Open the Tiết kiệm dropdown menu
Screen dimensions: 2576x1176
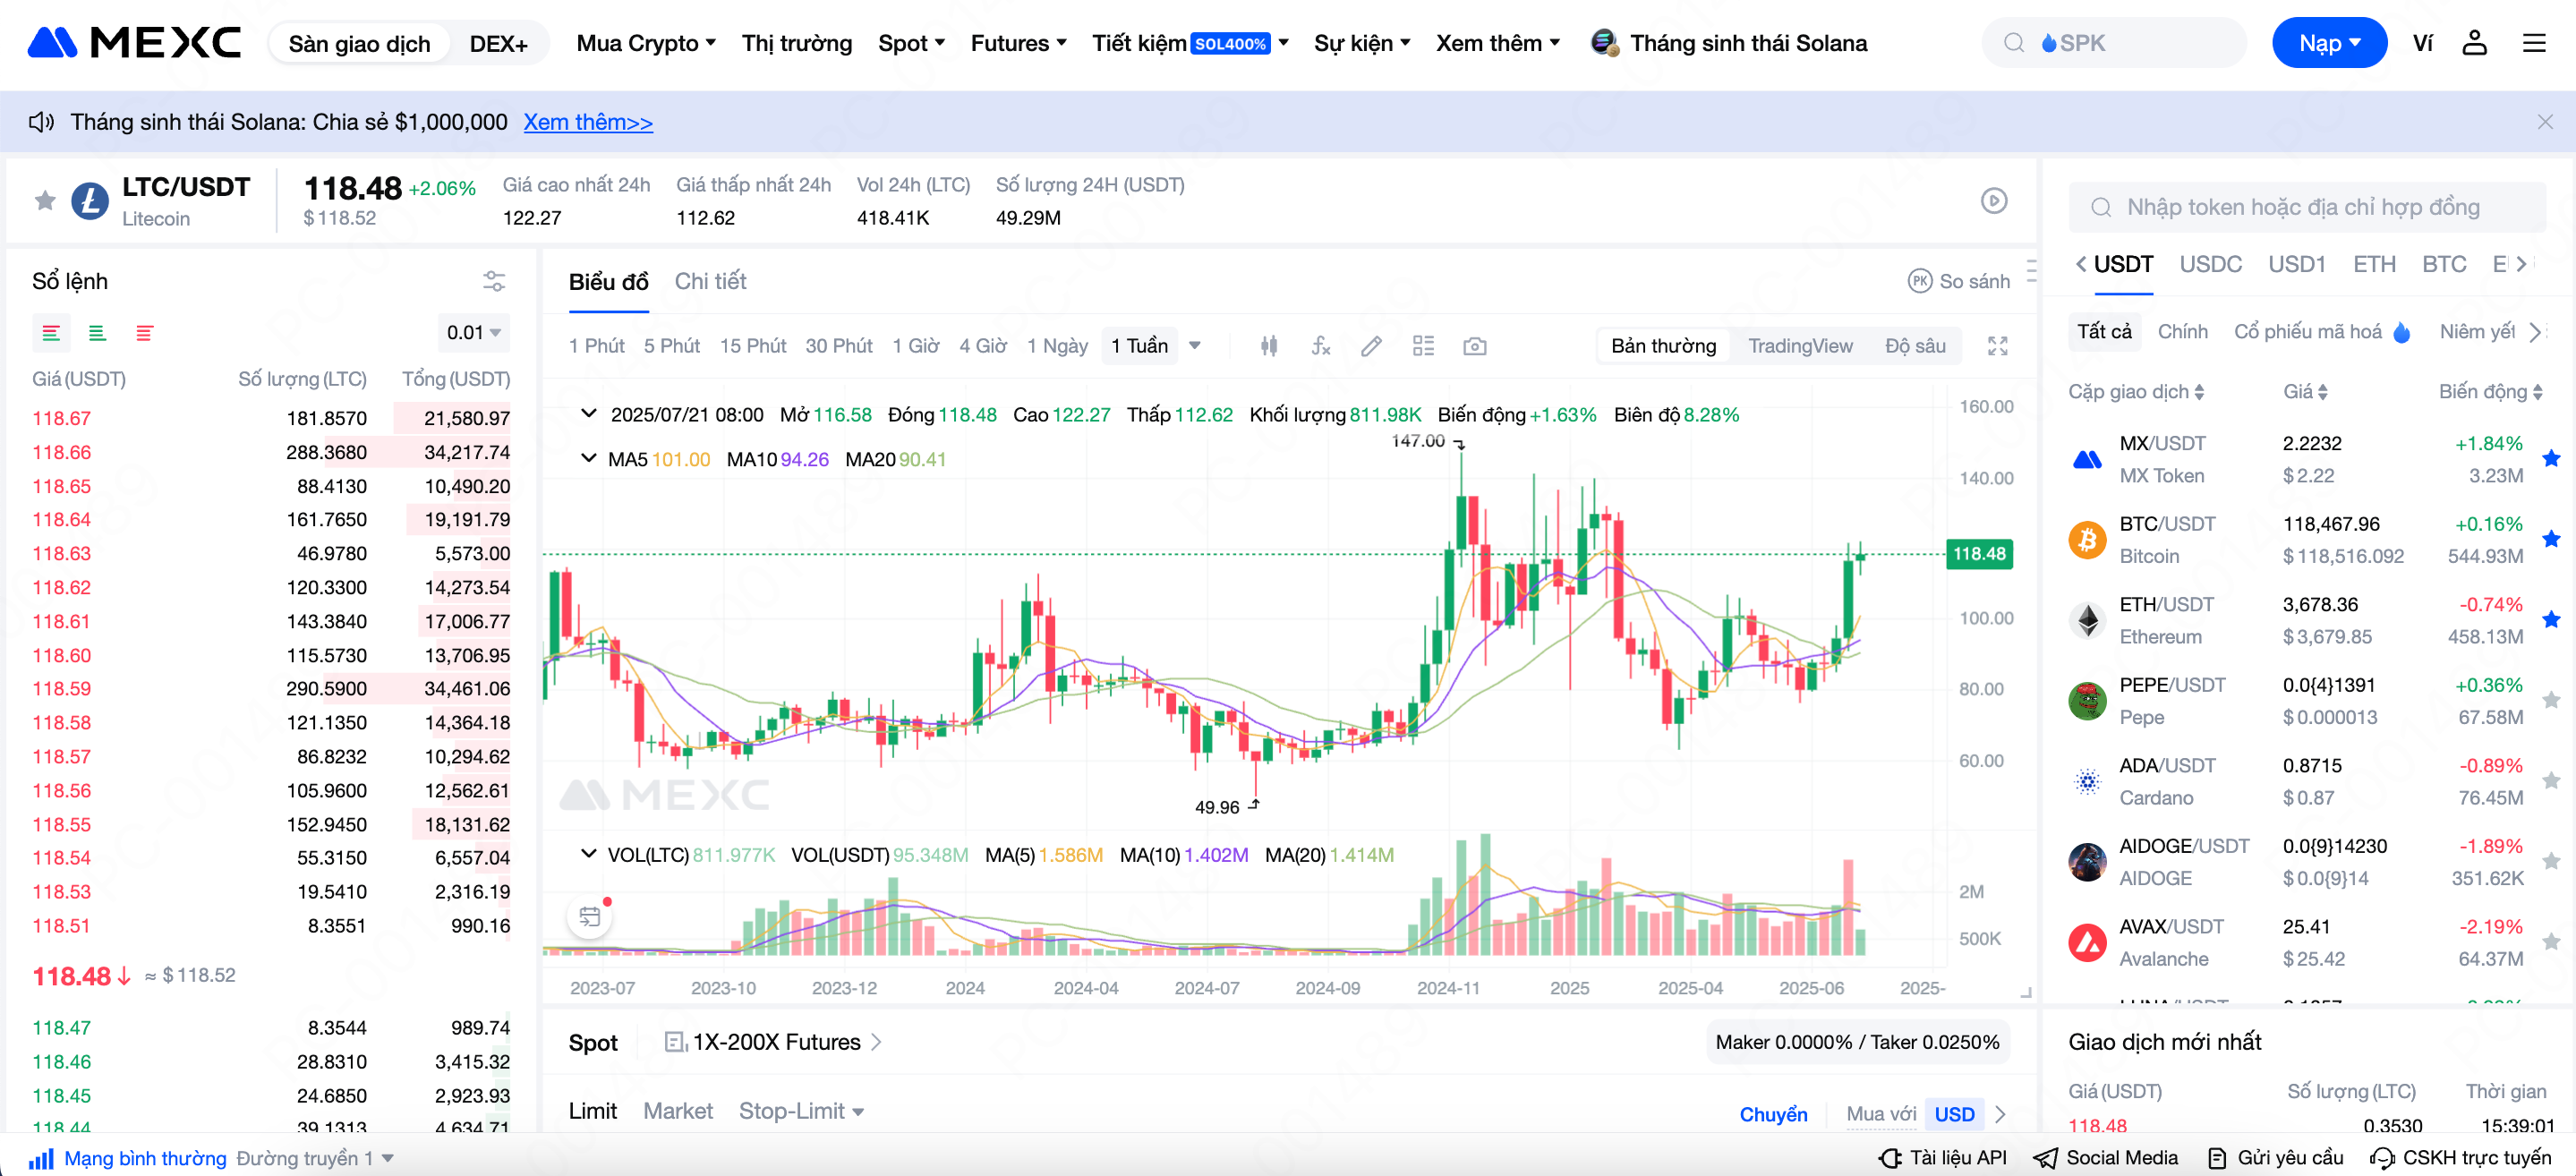[1190, 43]
